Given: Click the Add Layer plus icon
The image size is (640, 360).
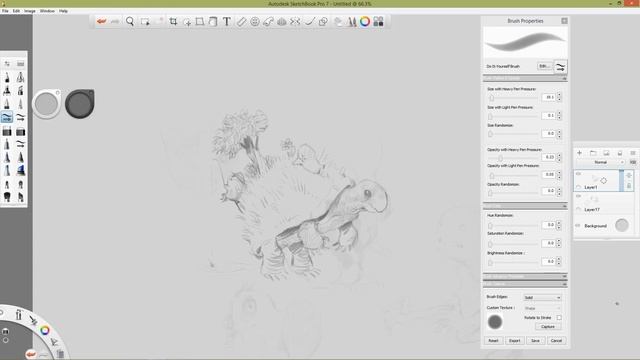Looking at the screenshot, I should [579, 153].
